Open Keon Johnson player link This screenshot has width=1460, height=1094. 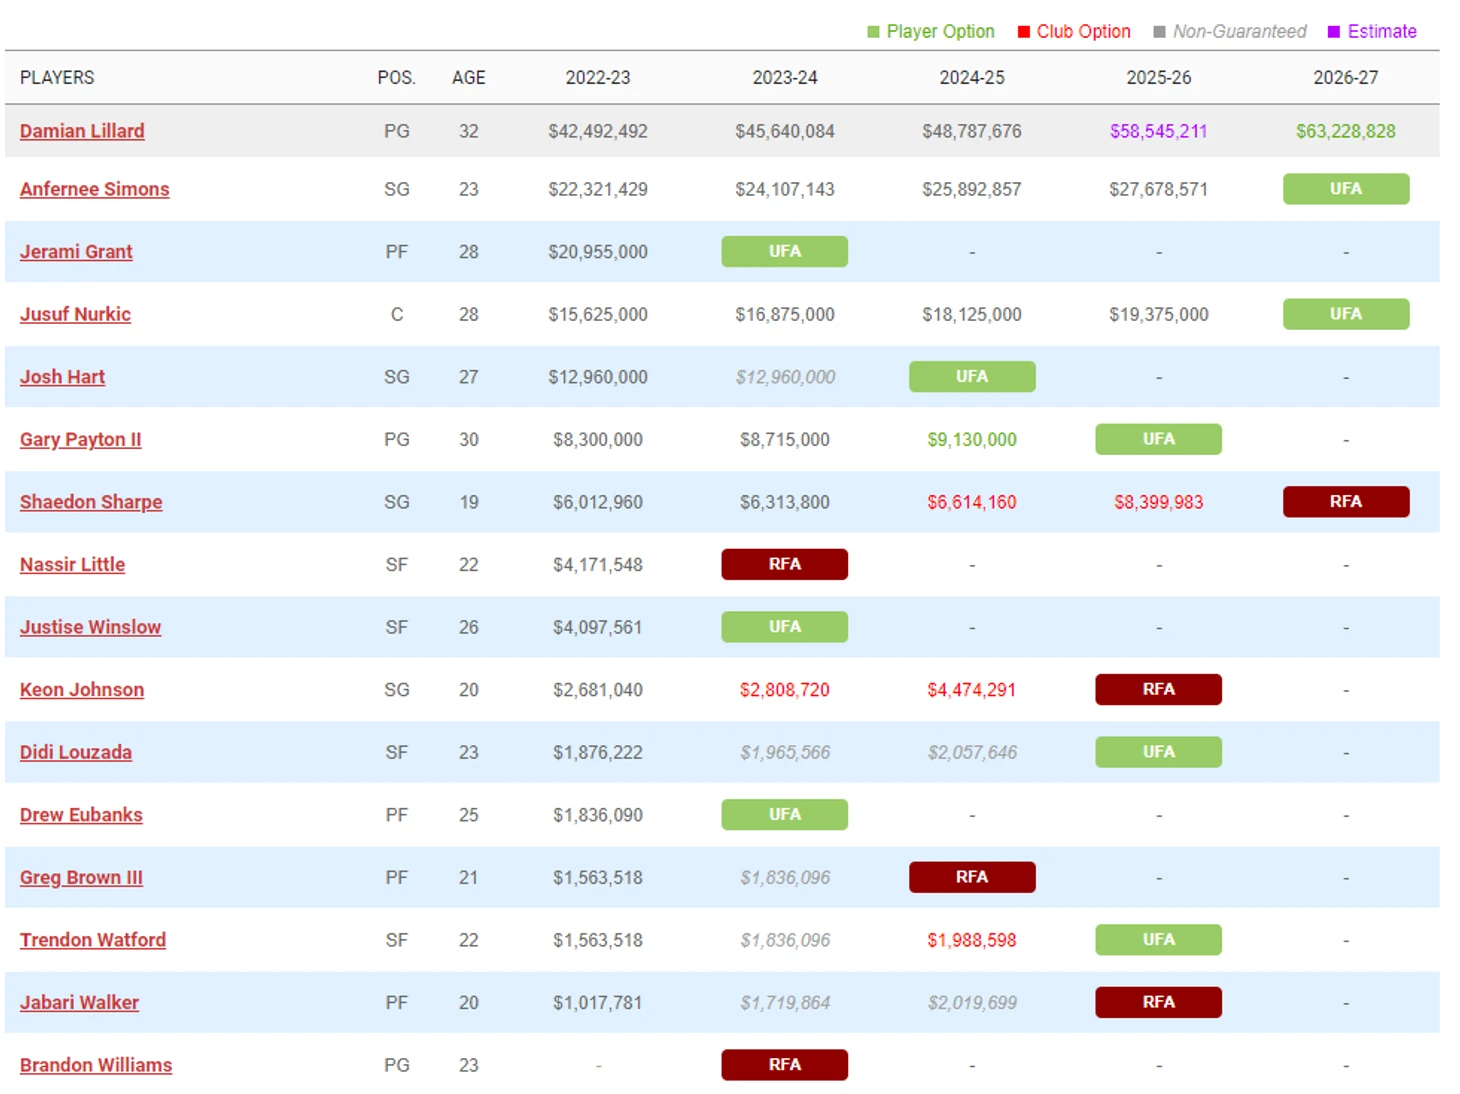coord(82,690)
